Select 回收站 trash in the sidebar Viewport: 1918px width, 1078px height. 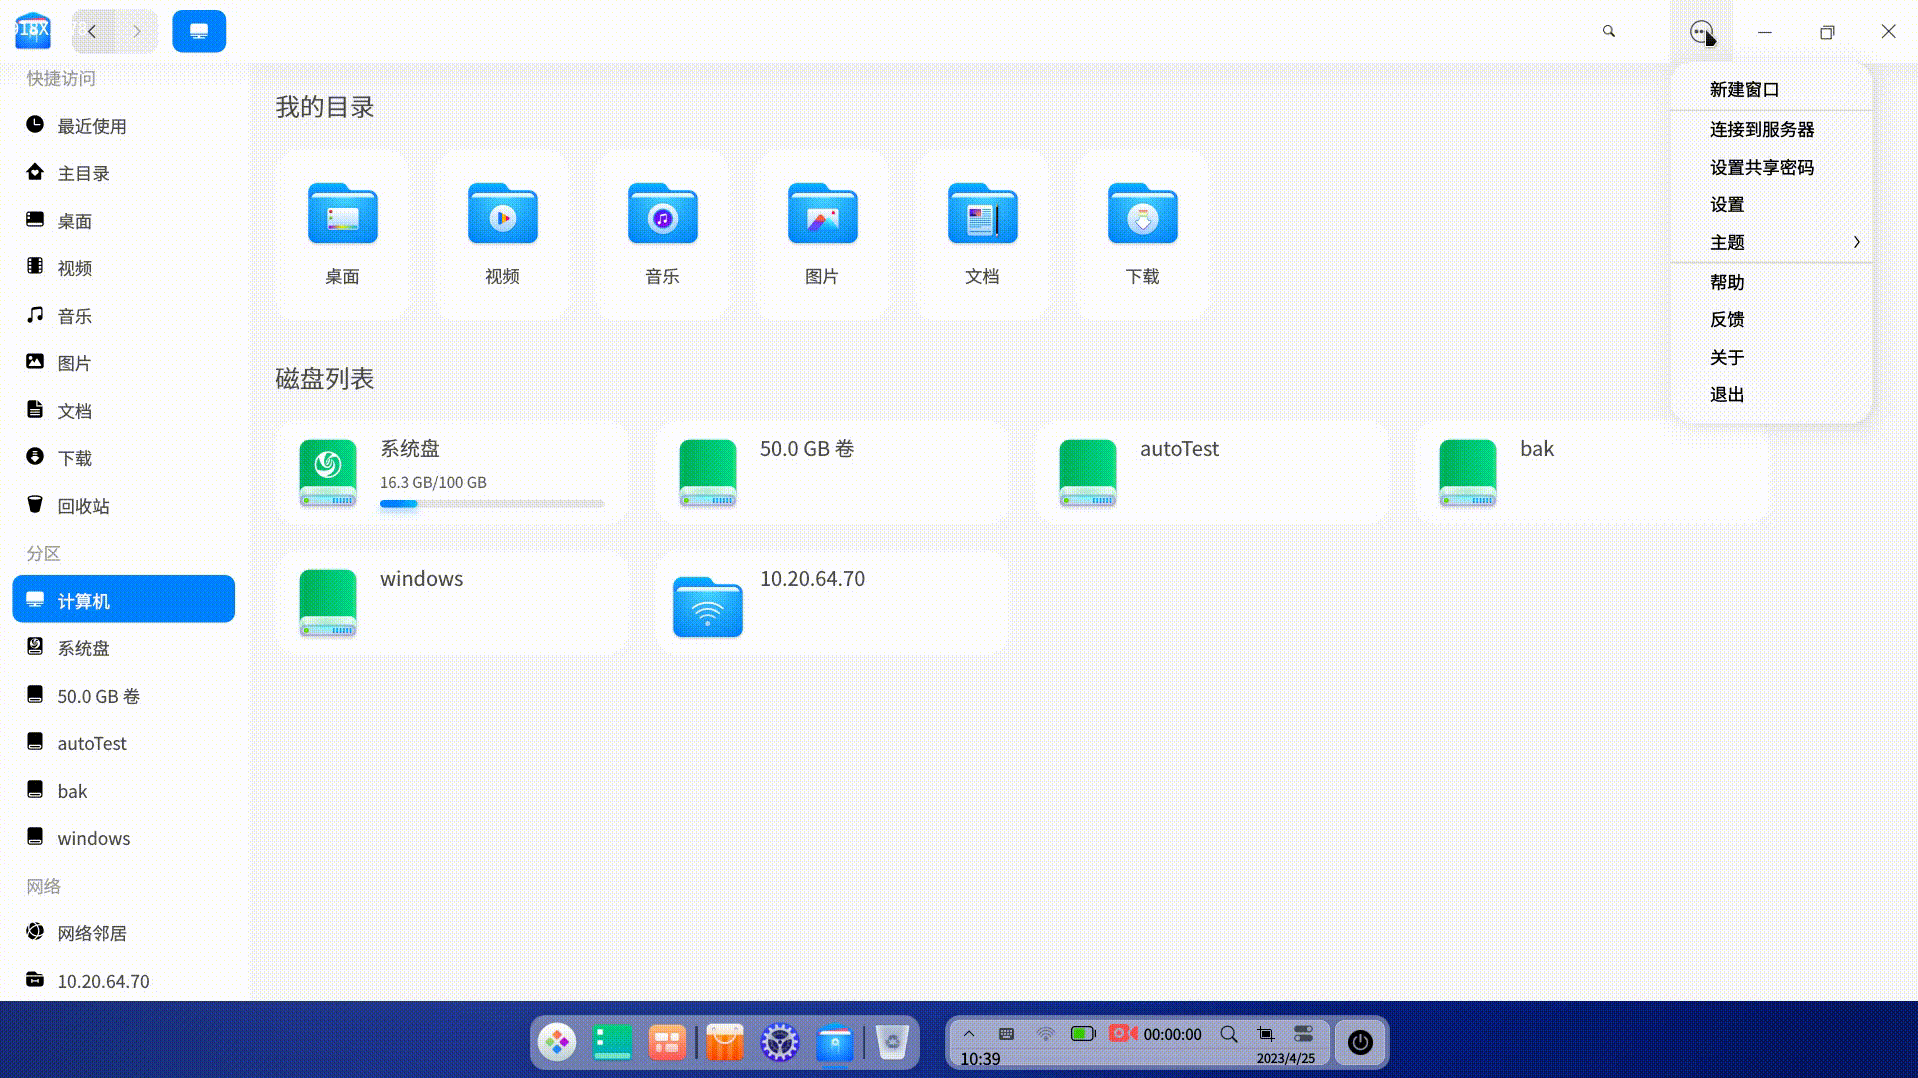point(124,506)
